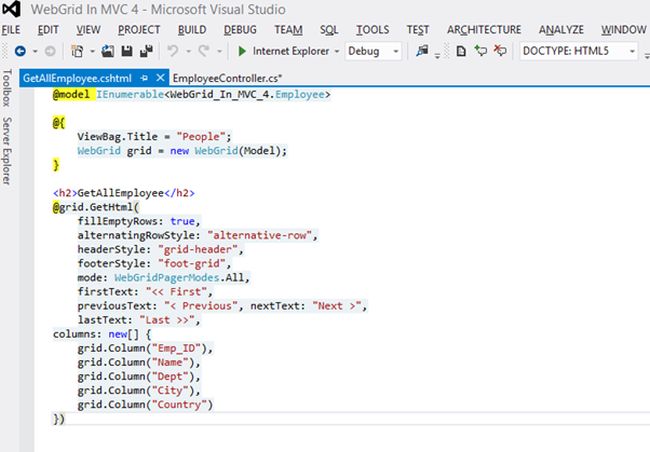The width and height of the screenshot is (650, 452).
Task: Open the BUILD menu
Action: [x=192, y=30]
